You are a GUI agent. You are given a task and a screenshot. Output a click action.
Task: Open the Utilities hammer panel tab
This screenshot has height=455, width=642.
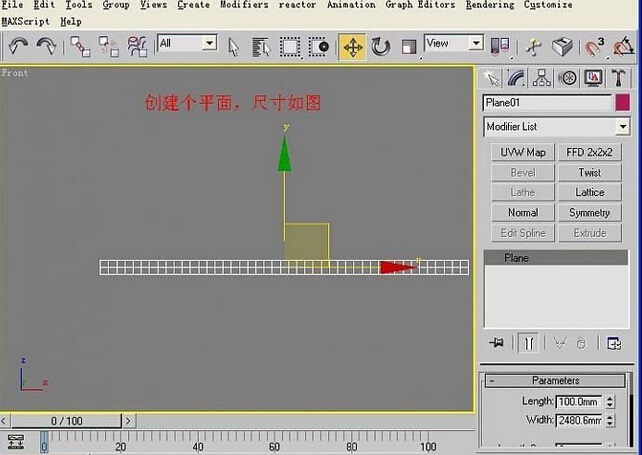pos(618,78)
